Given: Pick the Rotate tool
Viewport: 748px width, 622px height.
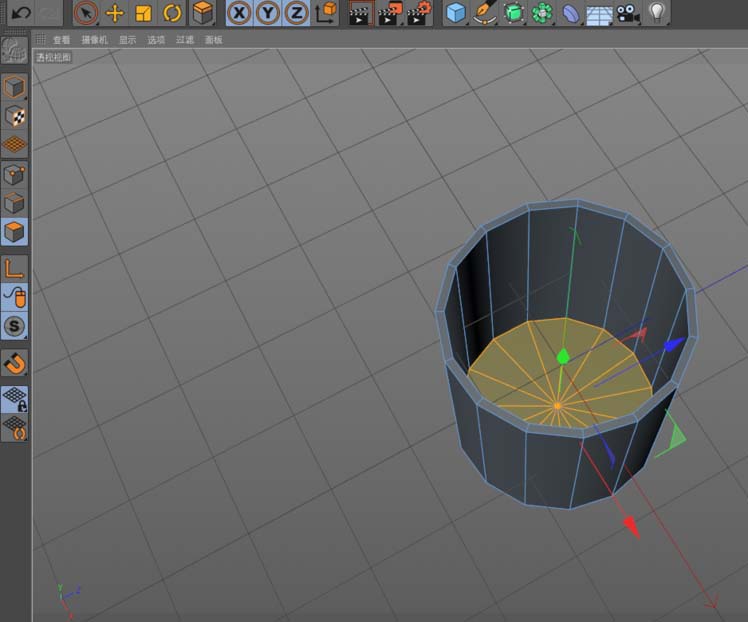Looking at the screenshot, I should click(x=172, y=13).
